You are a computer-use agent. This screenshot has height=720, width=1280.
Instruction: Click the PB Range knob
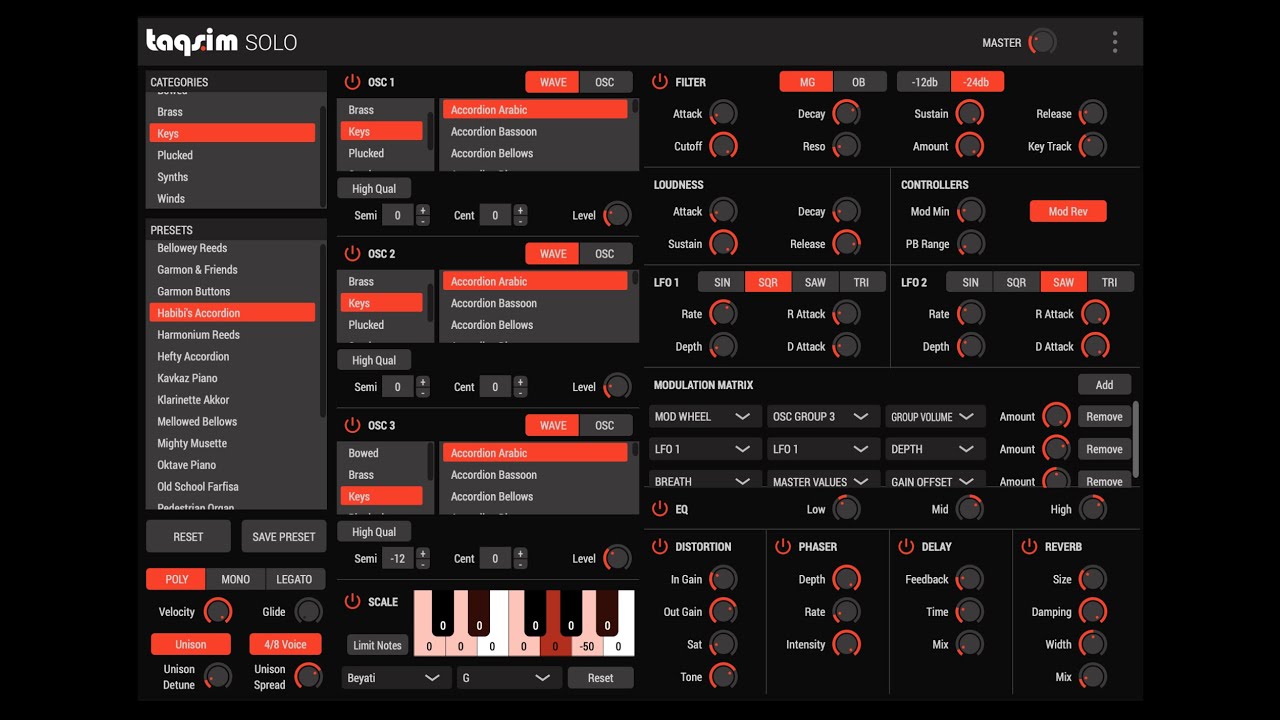(x=970, y=244)
